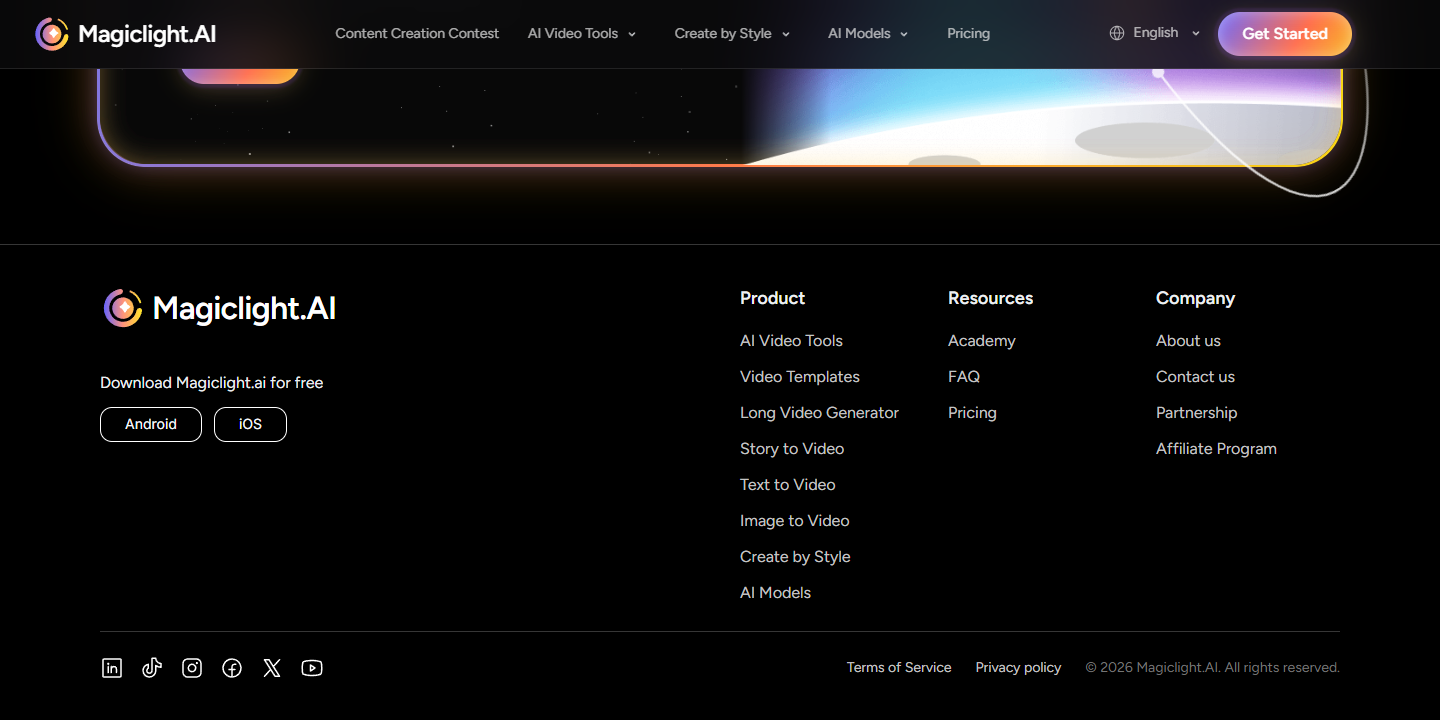Click the Magiclight.AI logo in header

tap(126, 34)
